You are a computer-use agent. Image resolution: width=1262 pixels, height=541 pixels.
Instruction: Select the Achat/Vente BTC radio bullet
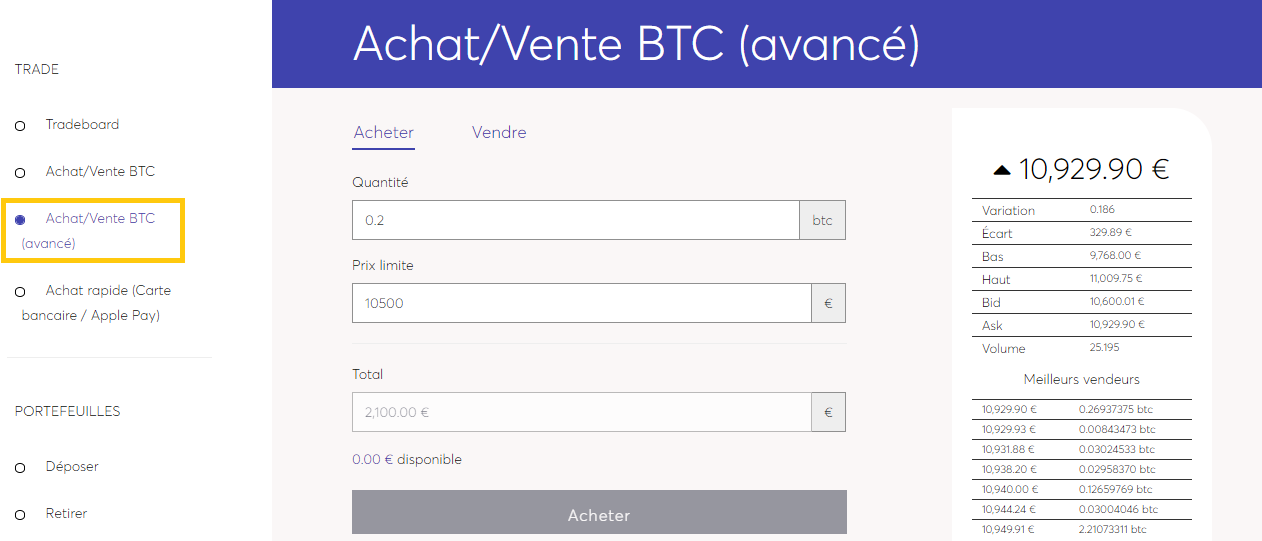tap(20, 173)
